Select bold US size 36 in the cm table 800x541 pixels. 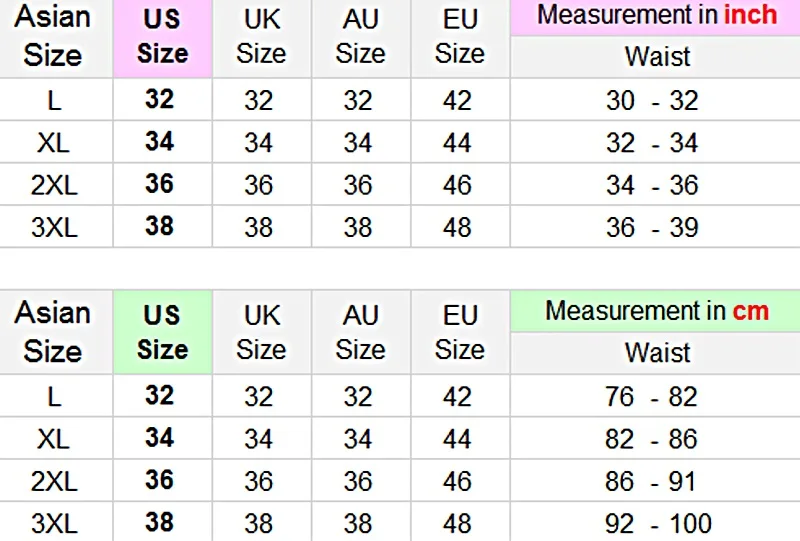[160, 480]
